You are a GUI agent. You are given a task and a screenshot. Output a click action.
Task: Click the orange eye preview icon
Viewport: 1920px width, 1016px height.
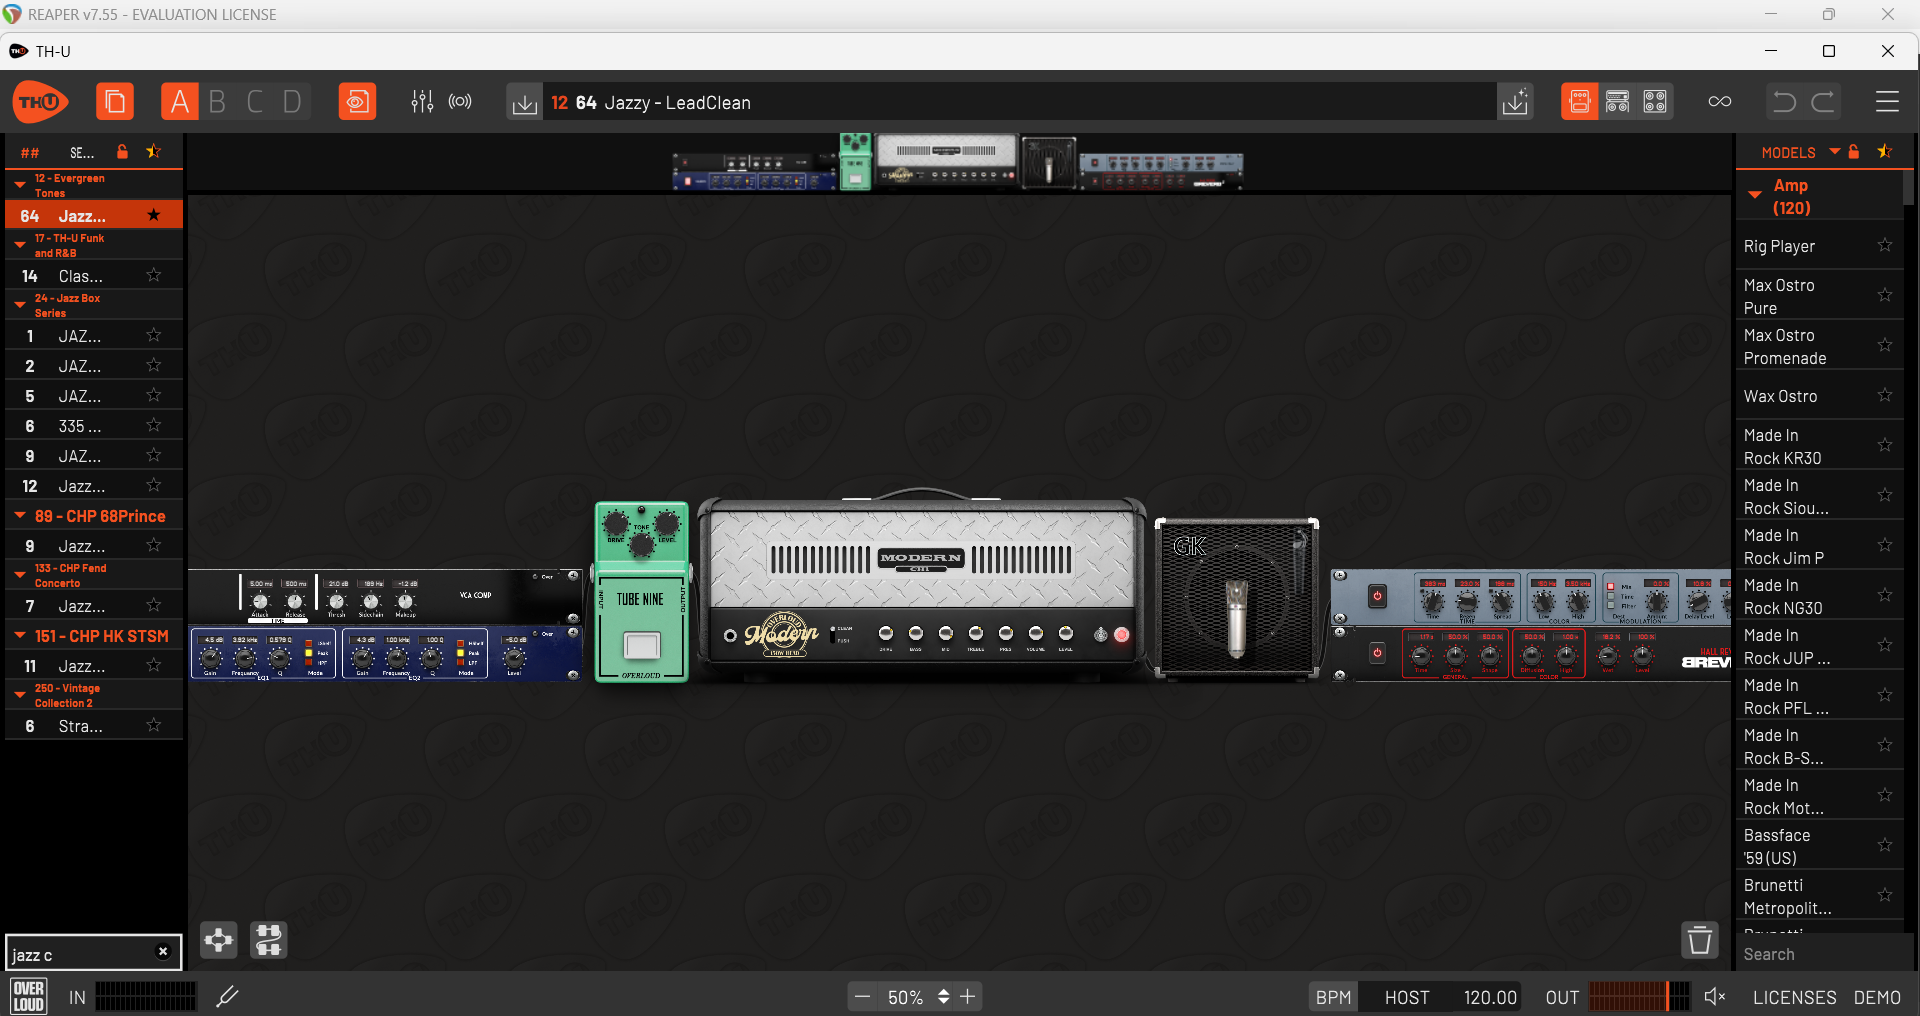(357, 102)
